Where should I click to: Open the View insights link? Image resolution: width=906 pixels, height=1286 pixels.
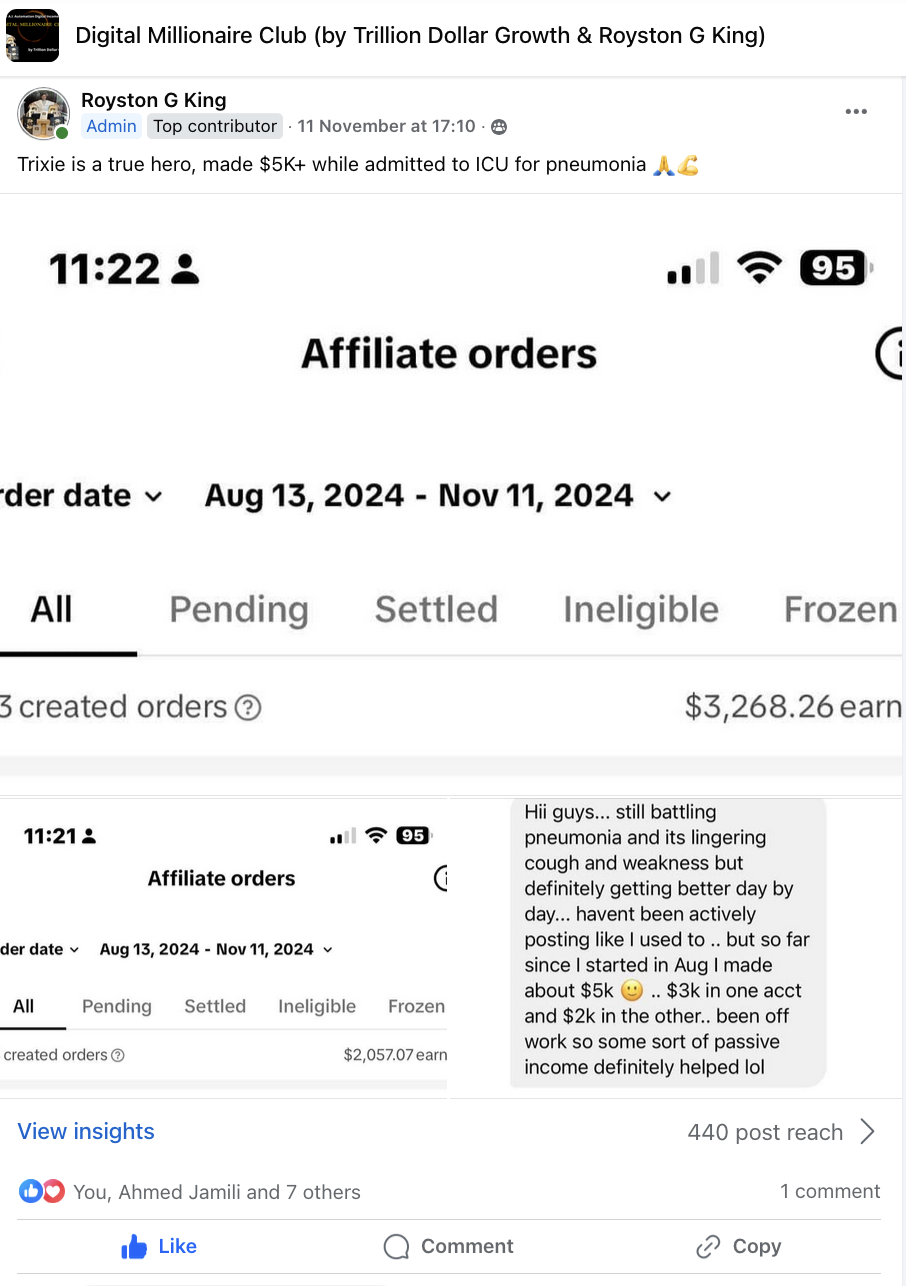tap(86, 1132)
